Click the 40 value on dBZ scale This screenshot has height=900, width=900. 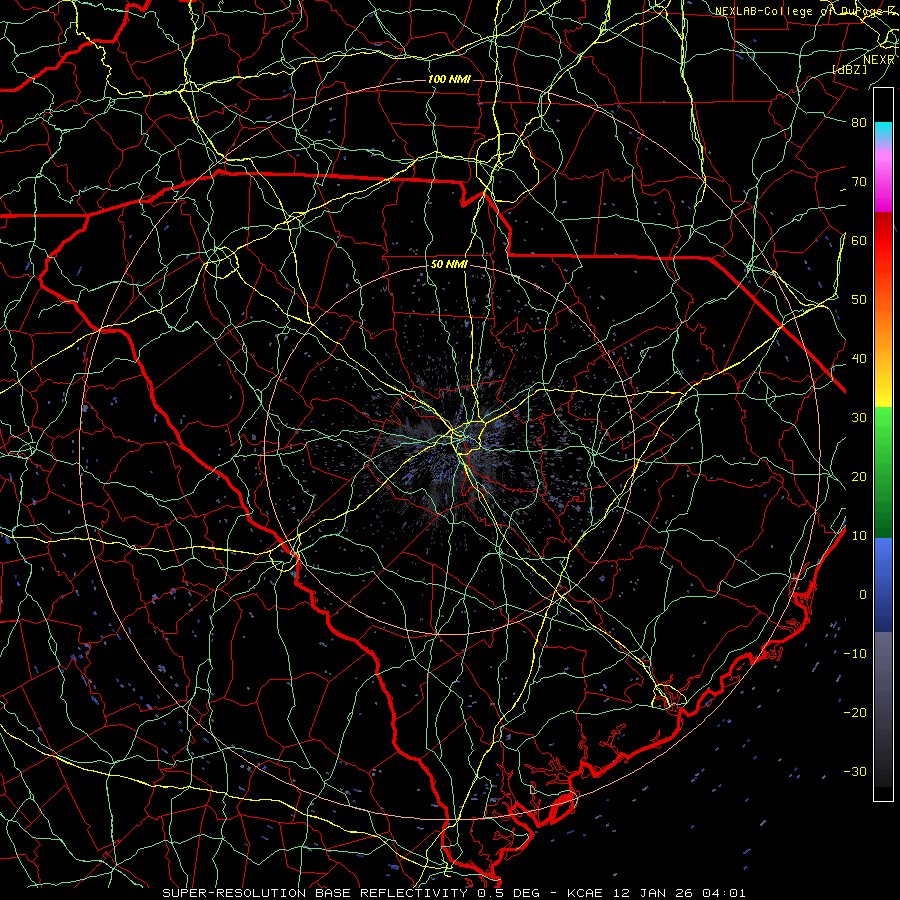click(x=859, y=359)
